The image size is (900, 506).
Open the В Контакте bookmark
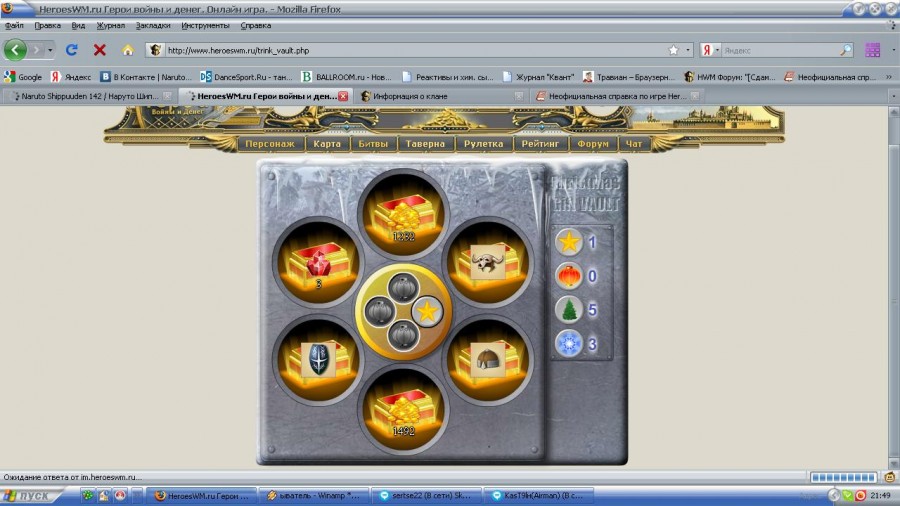pos(146,76)
